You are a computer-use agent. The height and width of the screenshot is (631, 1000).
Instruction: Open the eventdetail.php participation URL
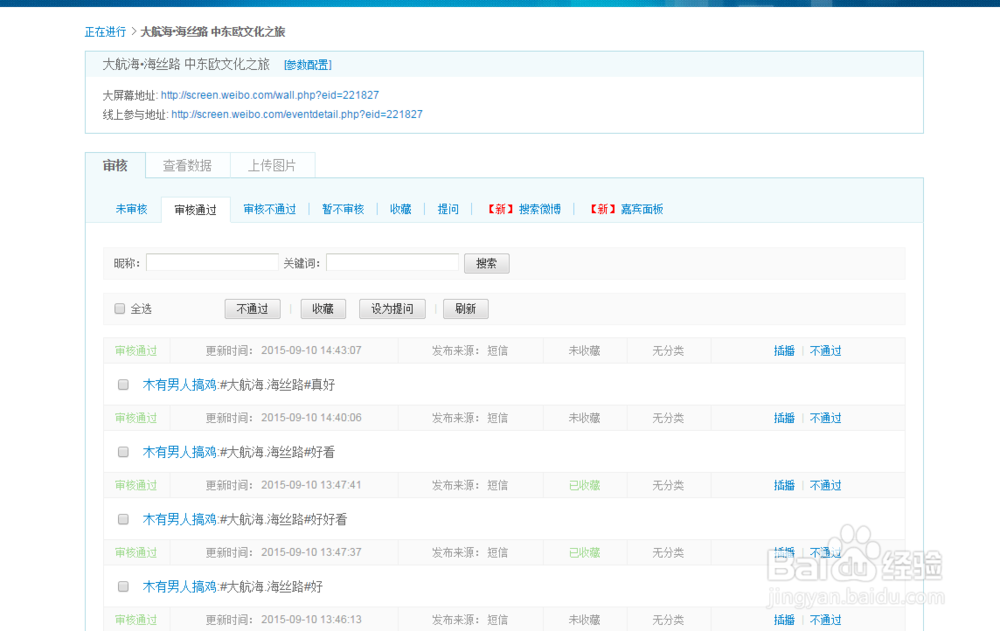297,114
